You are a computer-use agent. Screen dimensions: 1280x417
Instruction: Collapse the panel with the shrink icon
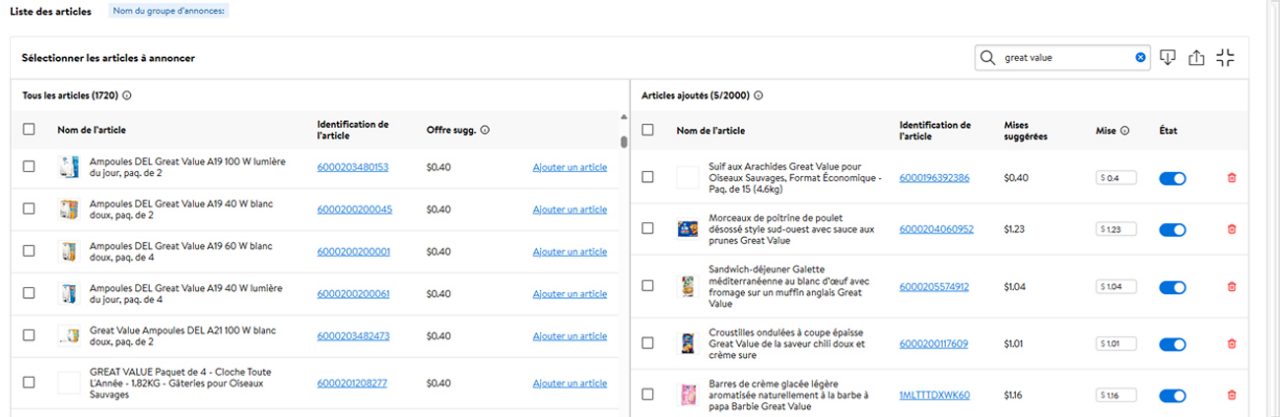click(x=1226, y=58)
